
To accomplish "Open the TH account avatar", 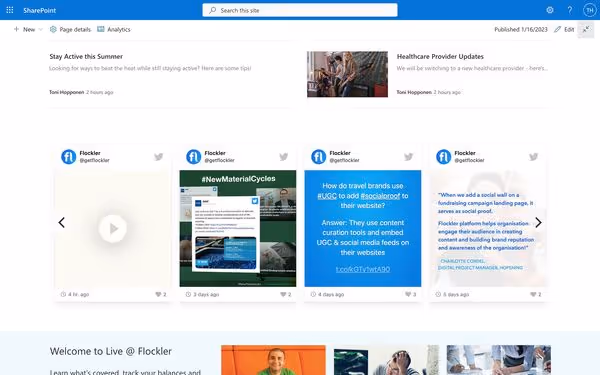I will 590,10.
